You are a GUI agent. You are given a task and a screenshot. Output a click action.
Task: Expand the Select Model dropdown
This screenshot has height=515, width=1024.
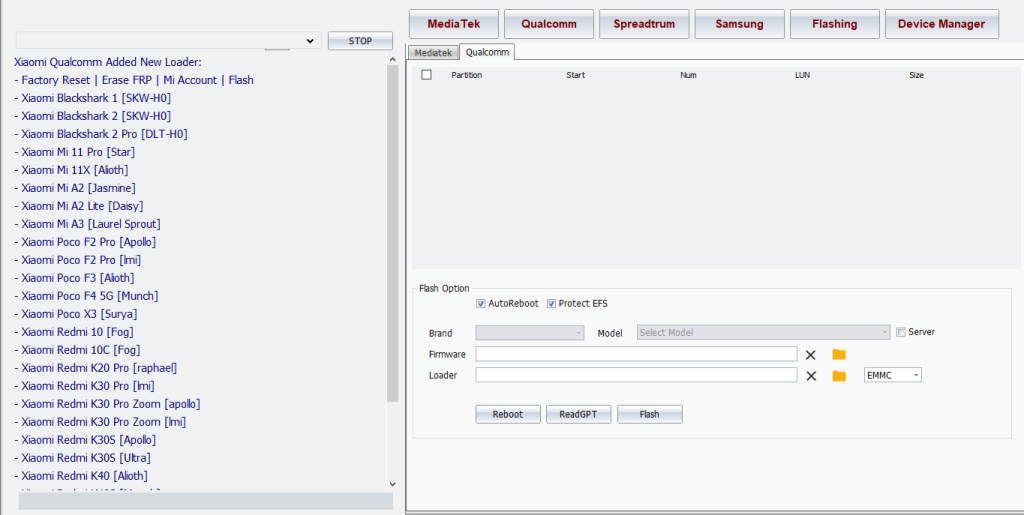pos(763,333)
